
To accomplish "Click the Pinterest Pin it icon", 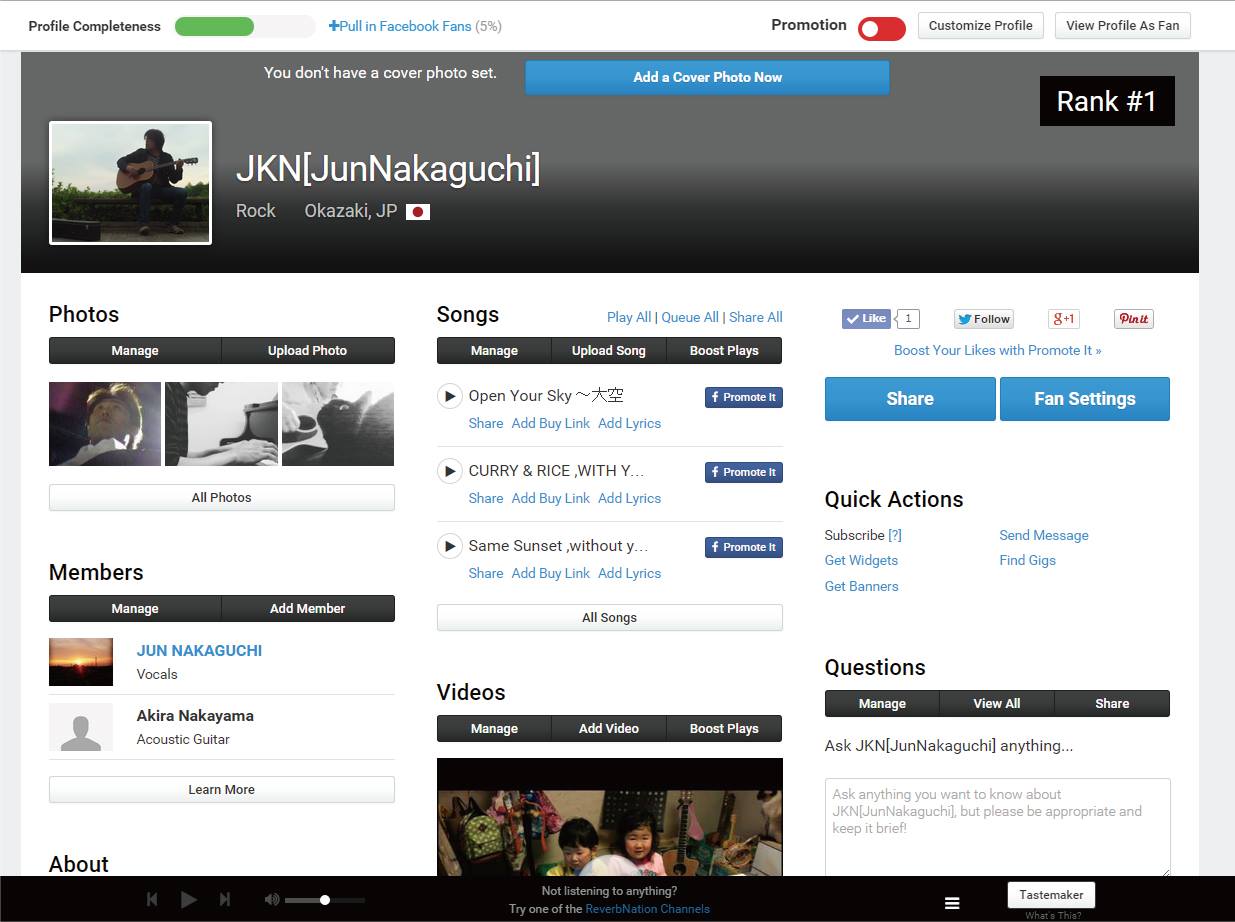I will (1133, 319).
